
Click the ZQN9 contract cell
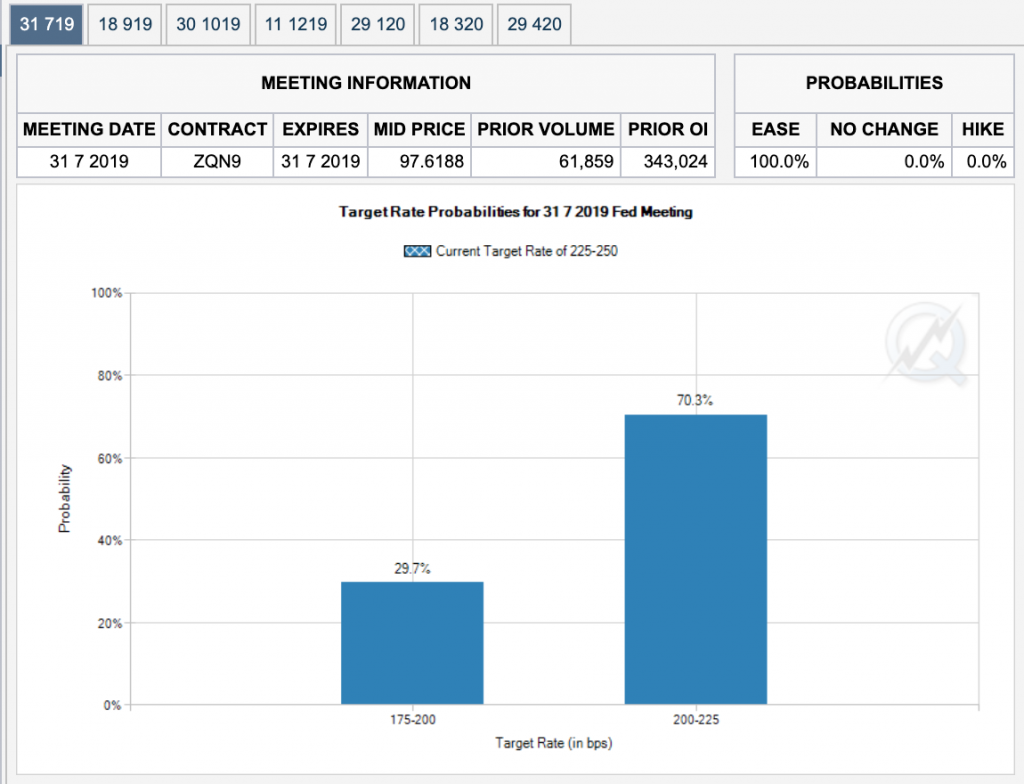coord(217,161)
